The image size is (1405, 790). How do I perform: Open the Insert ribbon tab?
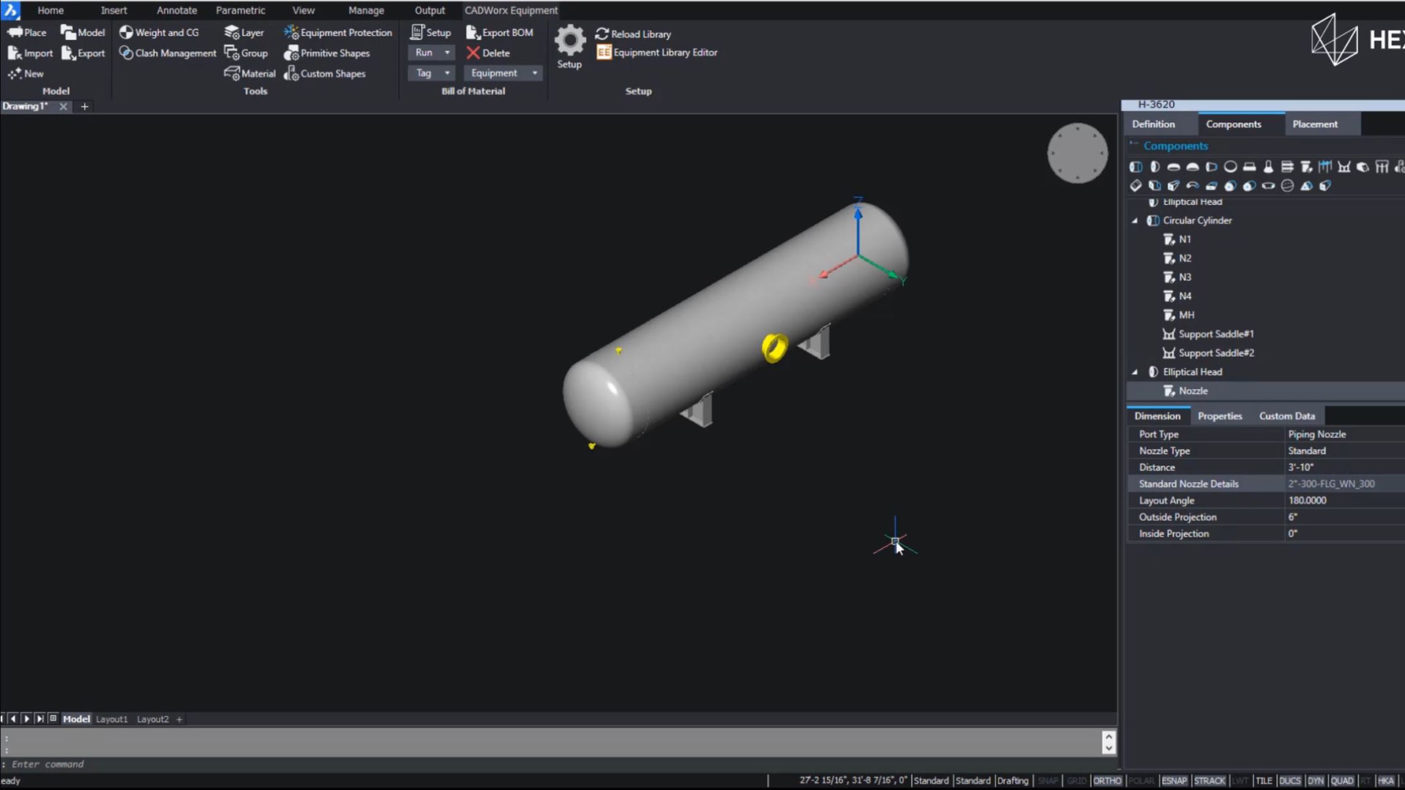pyautogui.click(x=113, y=10)
